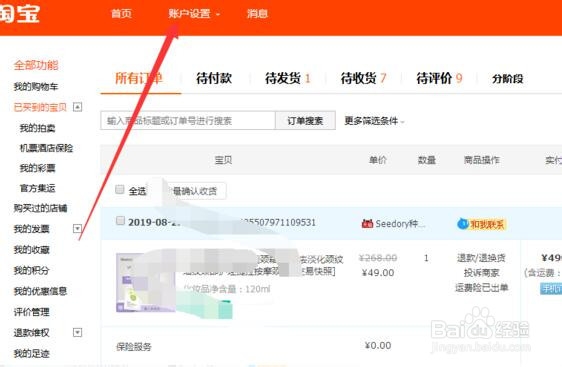Open 我的拍卖 sidebar item
Image resolution: width=562 pixels, height=367 pixels.
click(38, 128)
